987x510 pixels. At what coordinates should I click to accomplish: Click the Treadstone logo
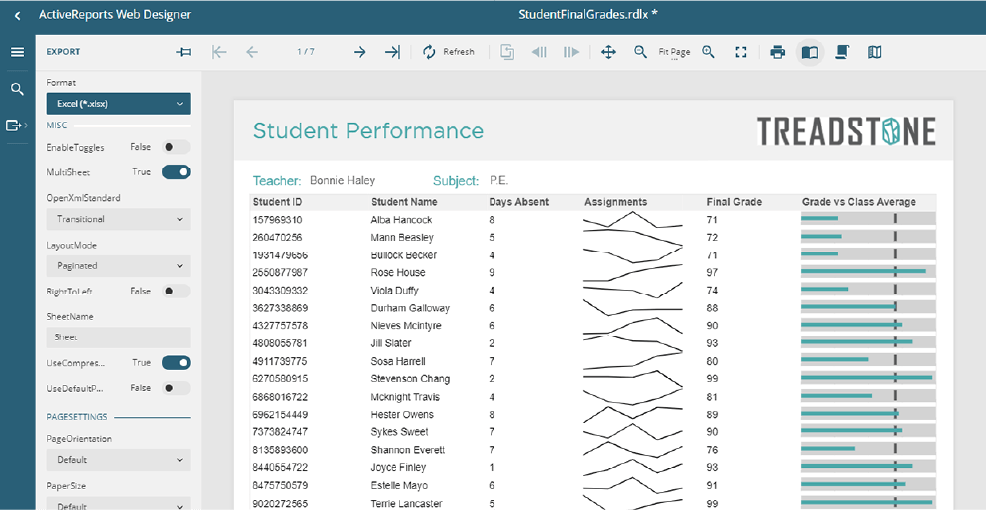(x=846, y=132)
